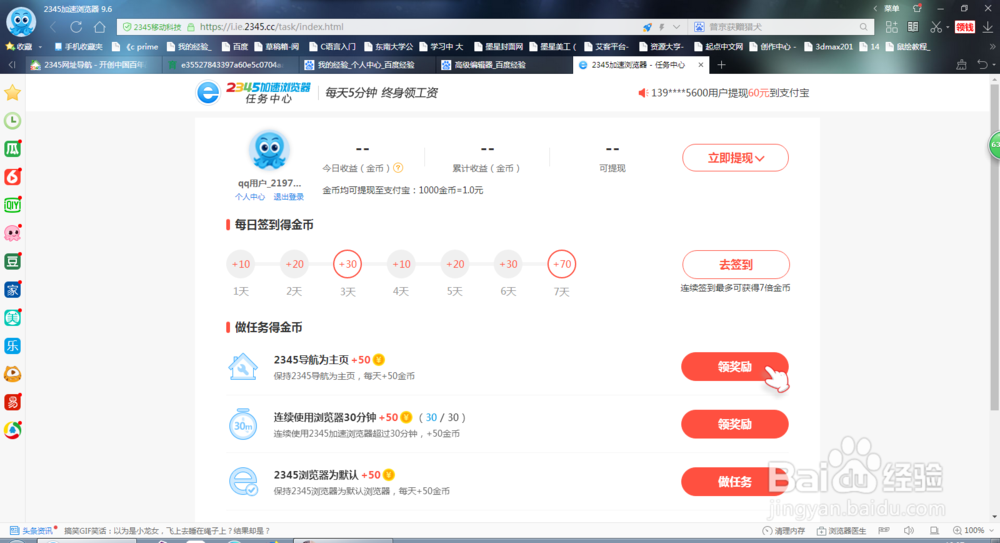
Task: Click the vertical page scrollbar
Action: click(994, 246)
